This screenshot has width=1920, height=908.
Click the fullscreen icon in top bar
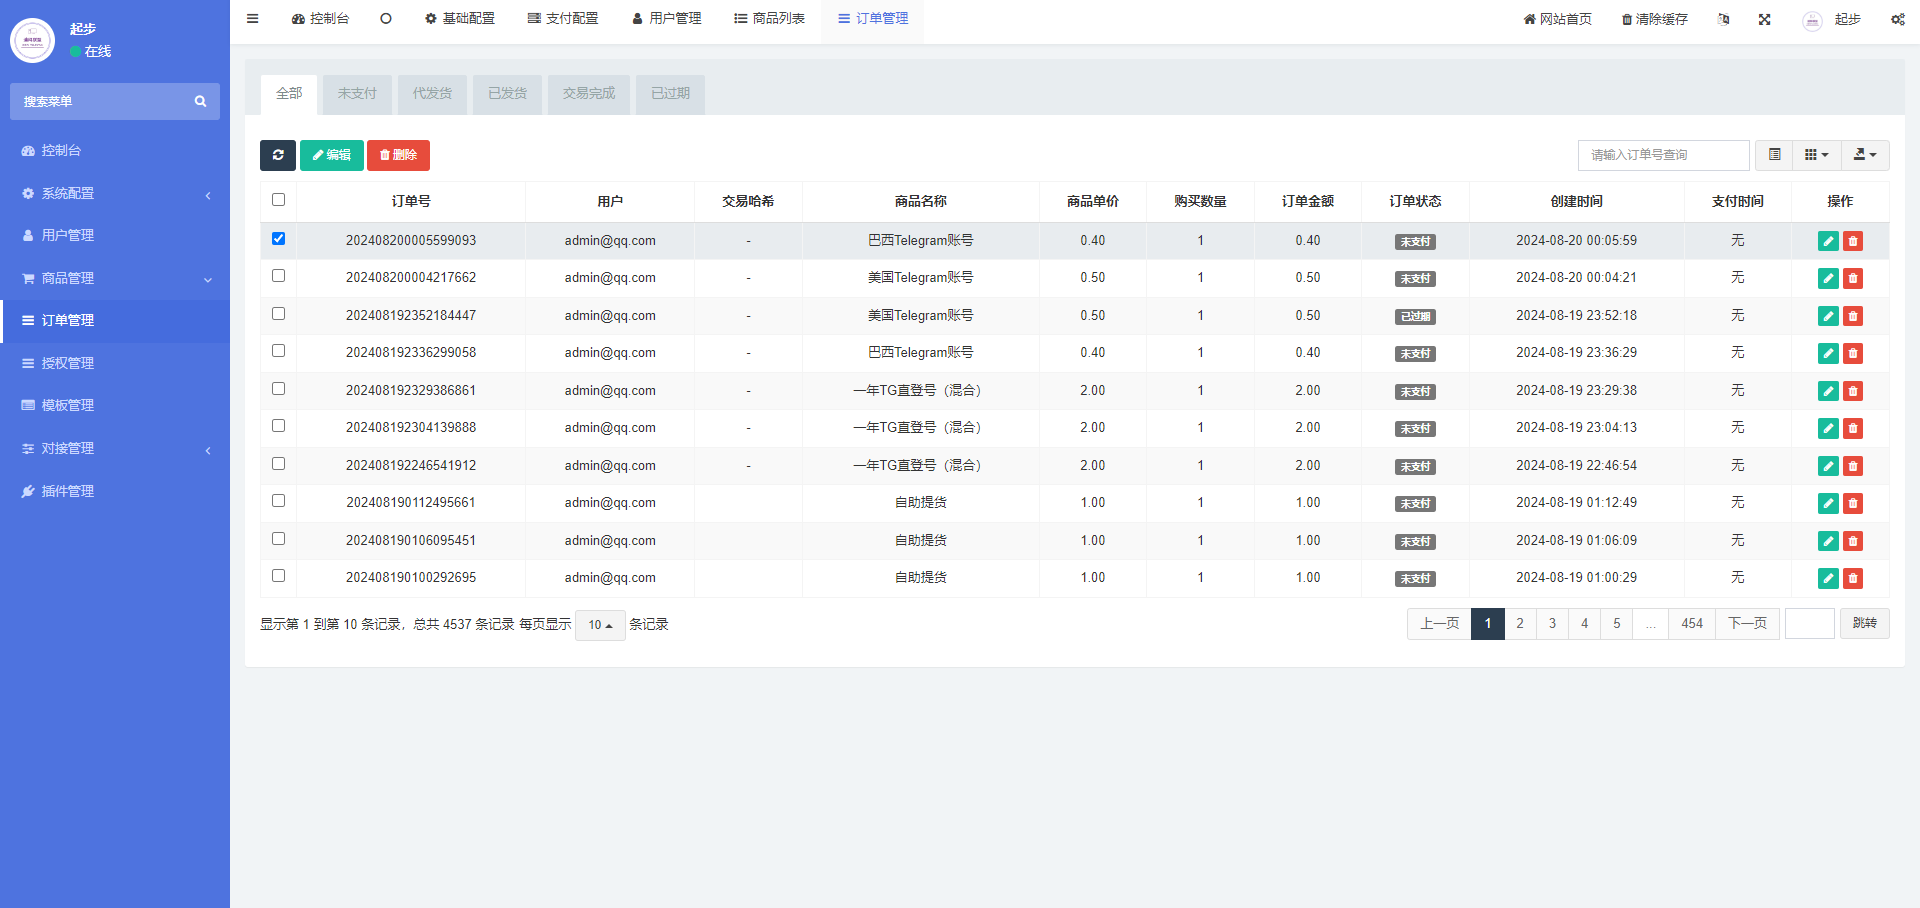(1765, 19)
